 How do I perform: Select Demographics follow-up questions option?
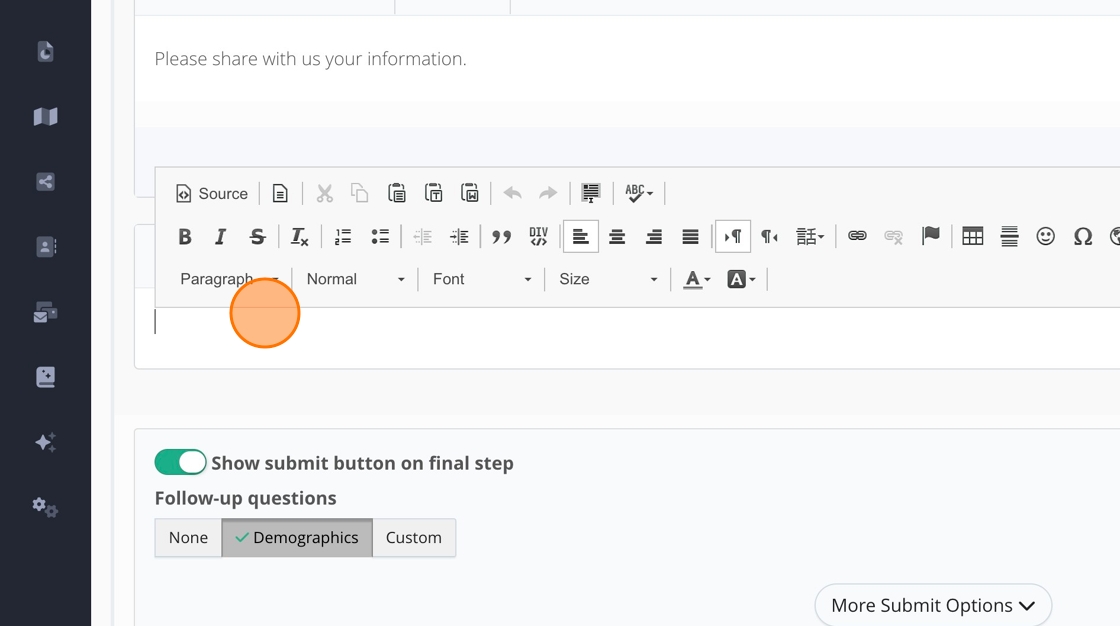coord(297,537)
